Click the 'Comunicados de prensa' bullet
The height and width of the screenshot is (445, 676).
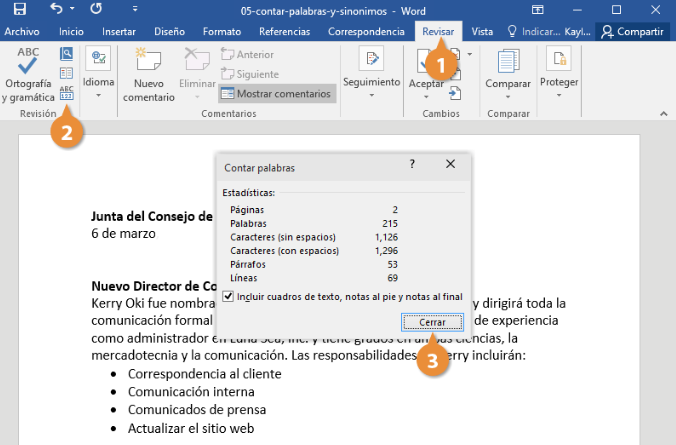(x=197, y=410)
